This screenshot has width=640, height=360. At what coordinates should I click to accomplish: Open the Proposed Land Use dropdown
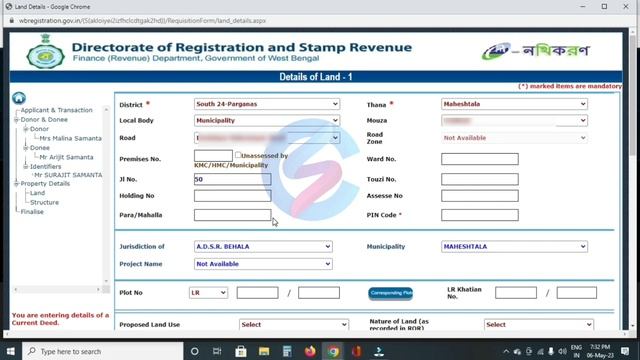(294, 324)
